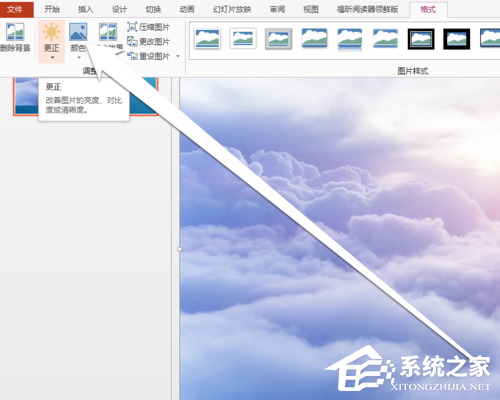Switch to the 插入 insert tab
This screenshot has width=500, height=400.
pyautogui.click(x=85, y=9)
